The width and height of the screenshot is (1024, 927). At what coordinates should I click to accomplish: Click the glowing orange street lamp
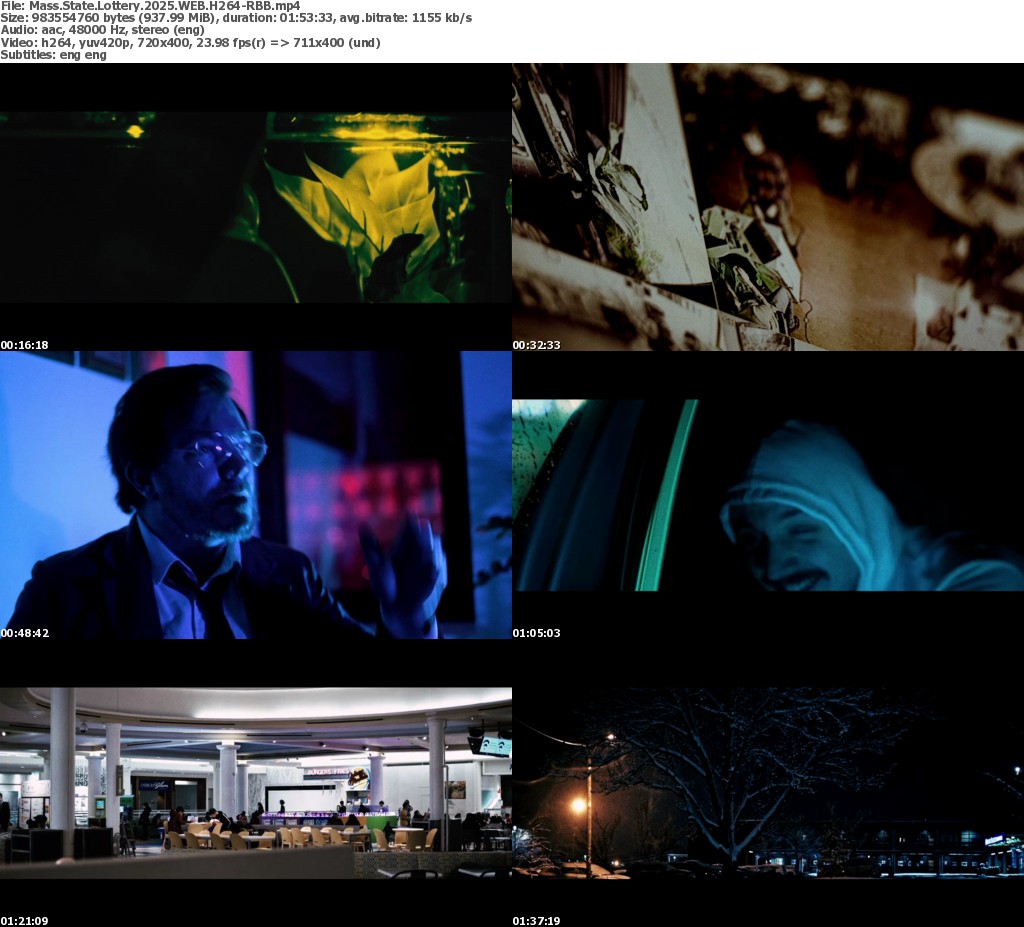[578, 805]
